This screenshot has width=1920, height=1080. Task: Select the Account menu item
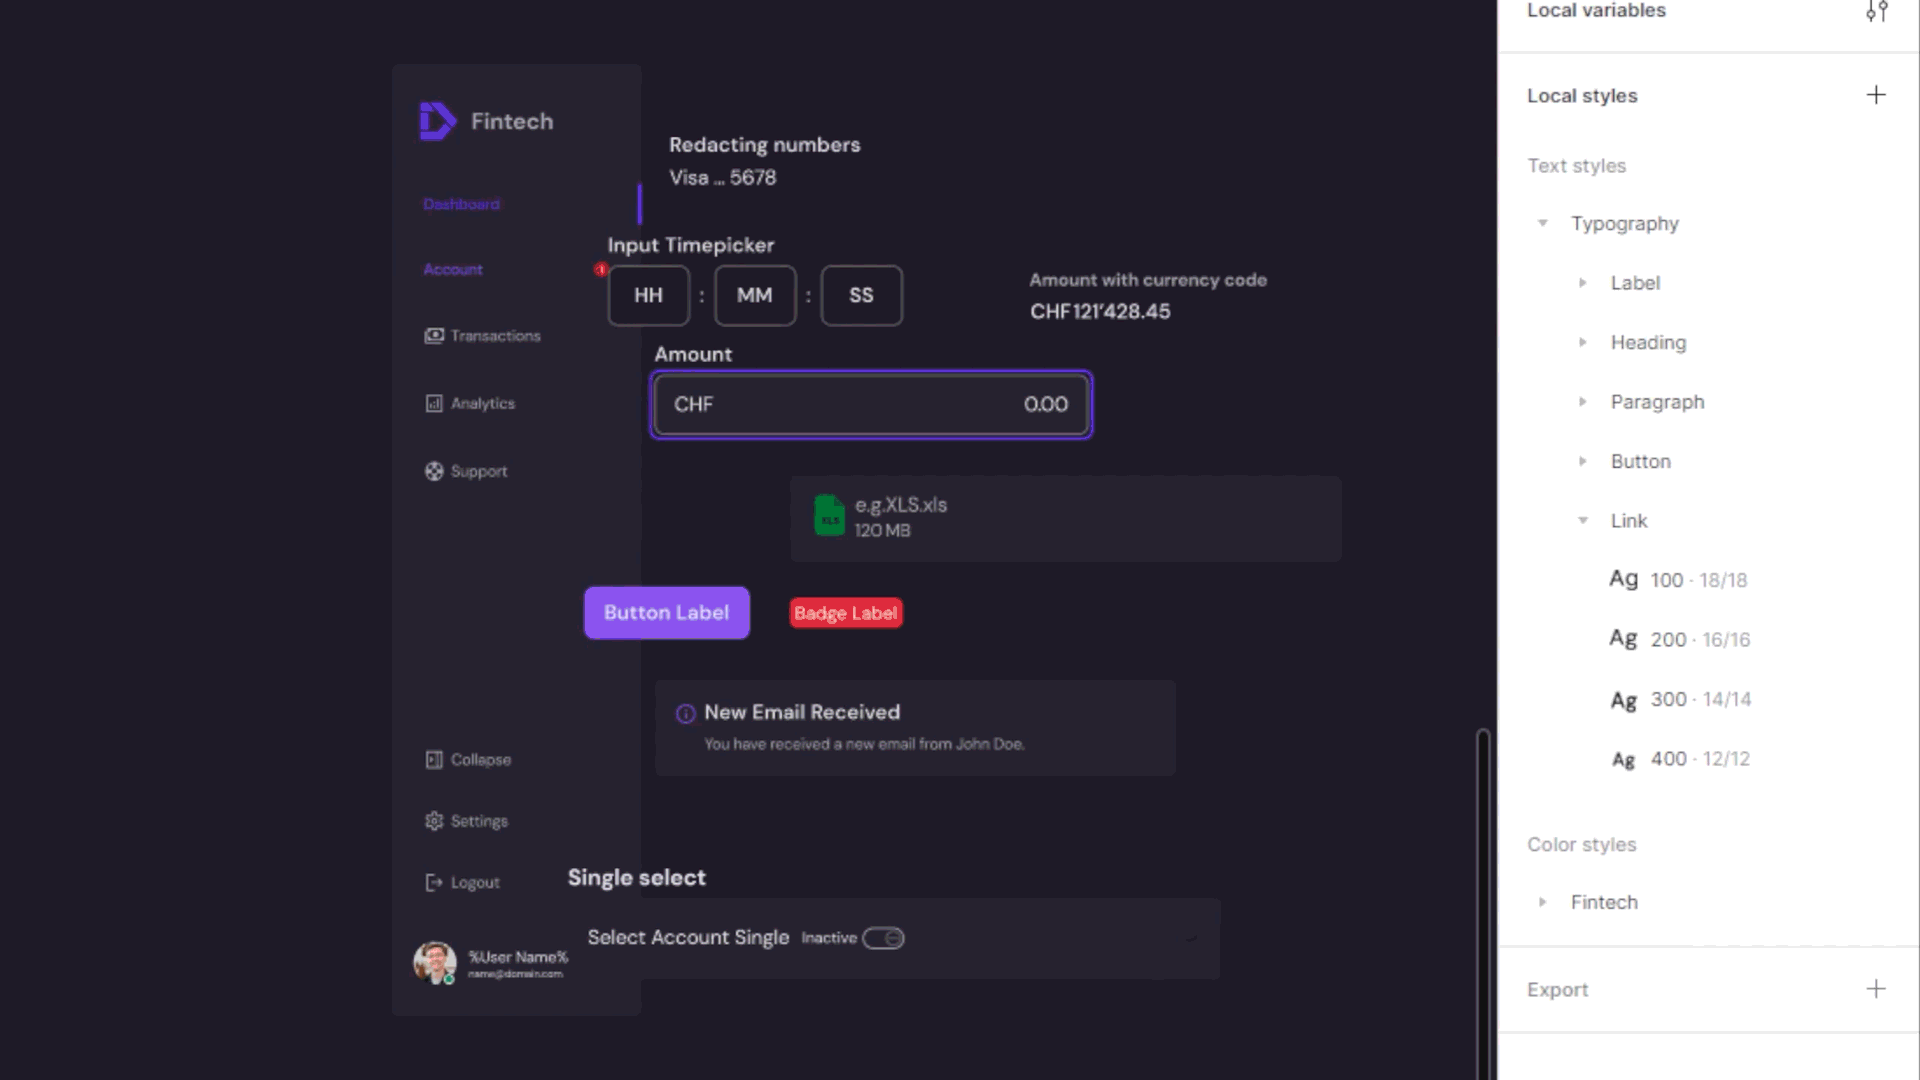click(x=454, y=268)
